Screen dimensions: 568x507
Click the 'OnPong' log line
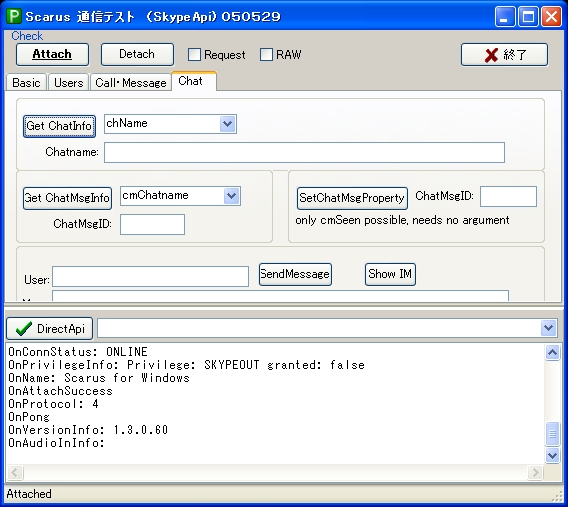pyautogui.click(x=29, y=417)
